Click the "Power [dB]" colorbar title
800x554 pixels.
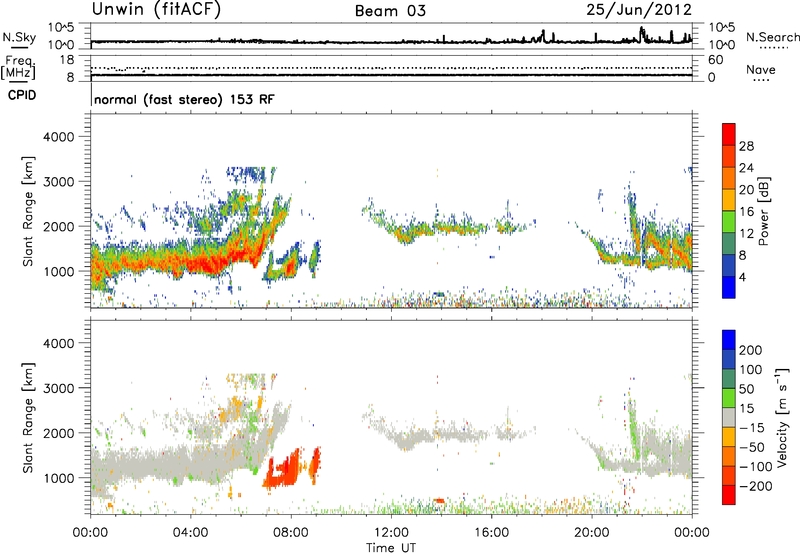pyautogui.click(x=764, y=211)
